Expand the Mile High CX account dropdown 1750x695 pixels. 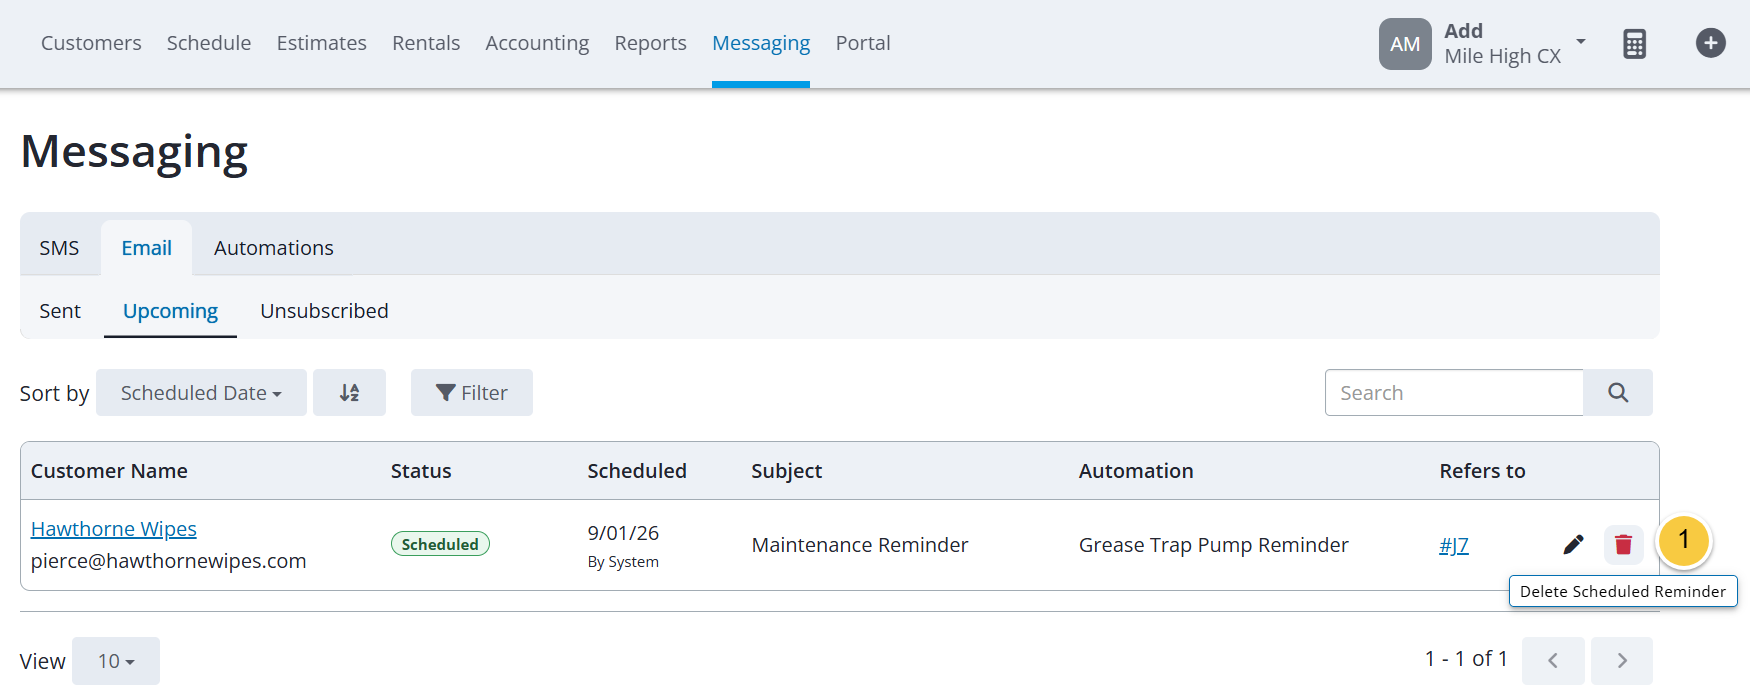pyautogui.click(x=1581, y=42)
